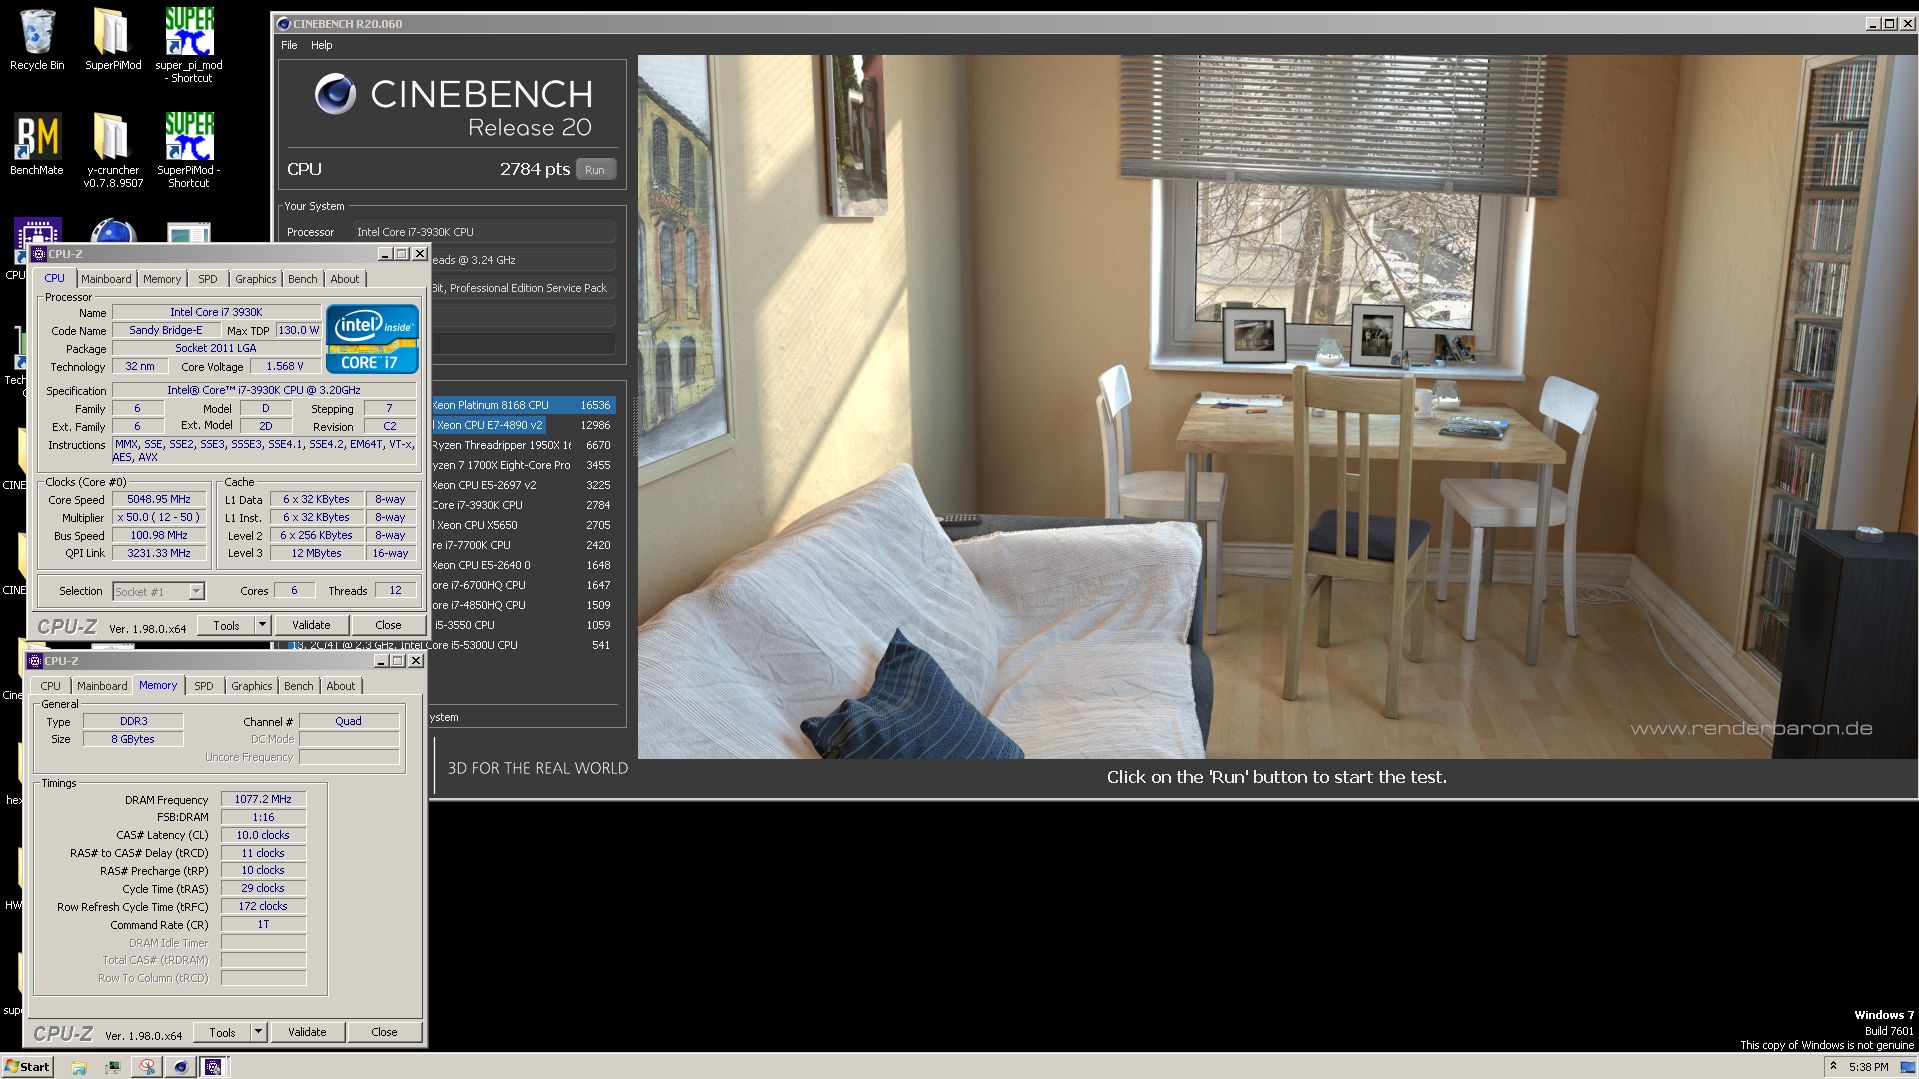Select Graphics tab in lower CPU-Z window

(x=251, y=686)
